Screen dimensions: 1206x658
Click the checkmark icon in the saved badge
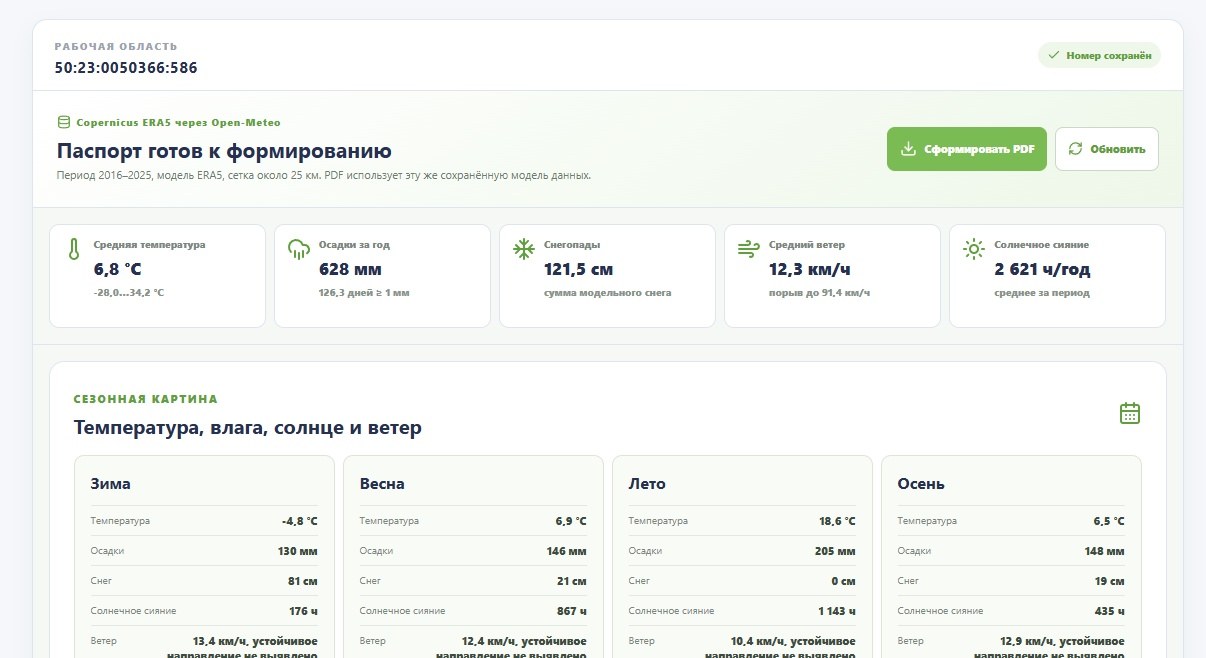[1054, 55]
